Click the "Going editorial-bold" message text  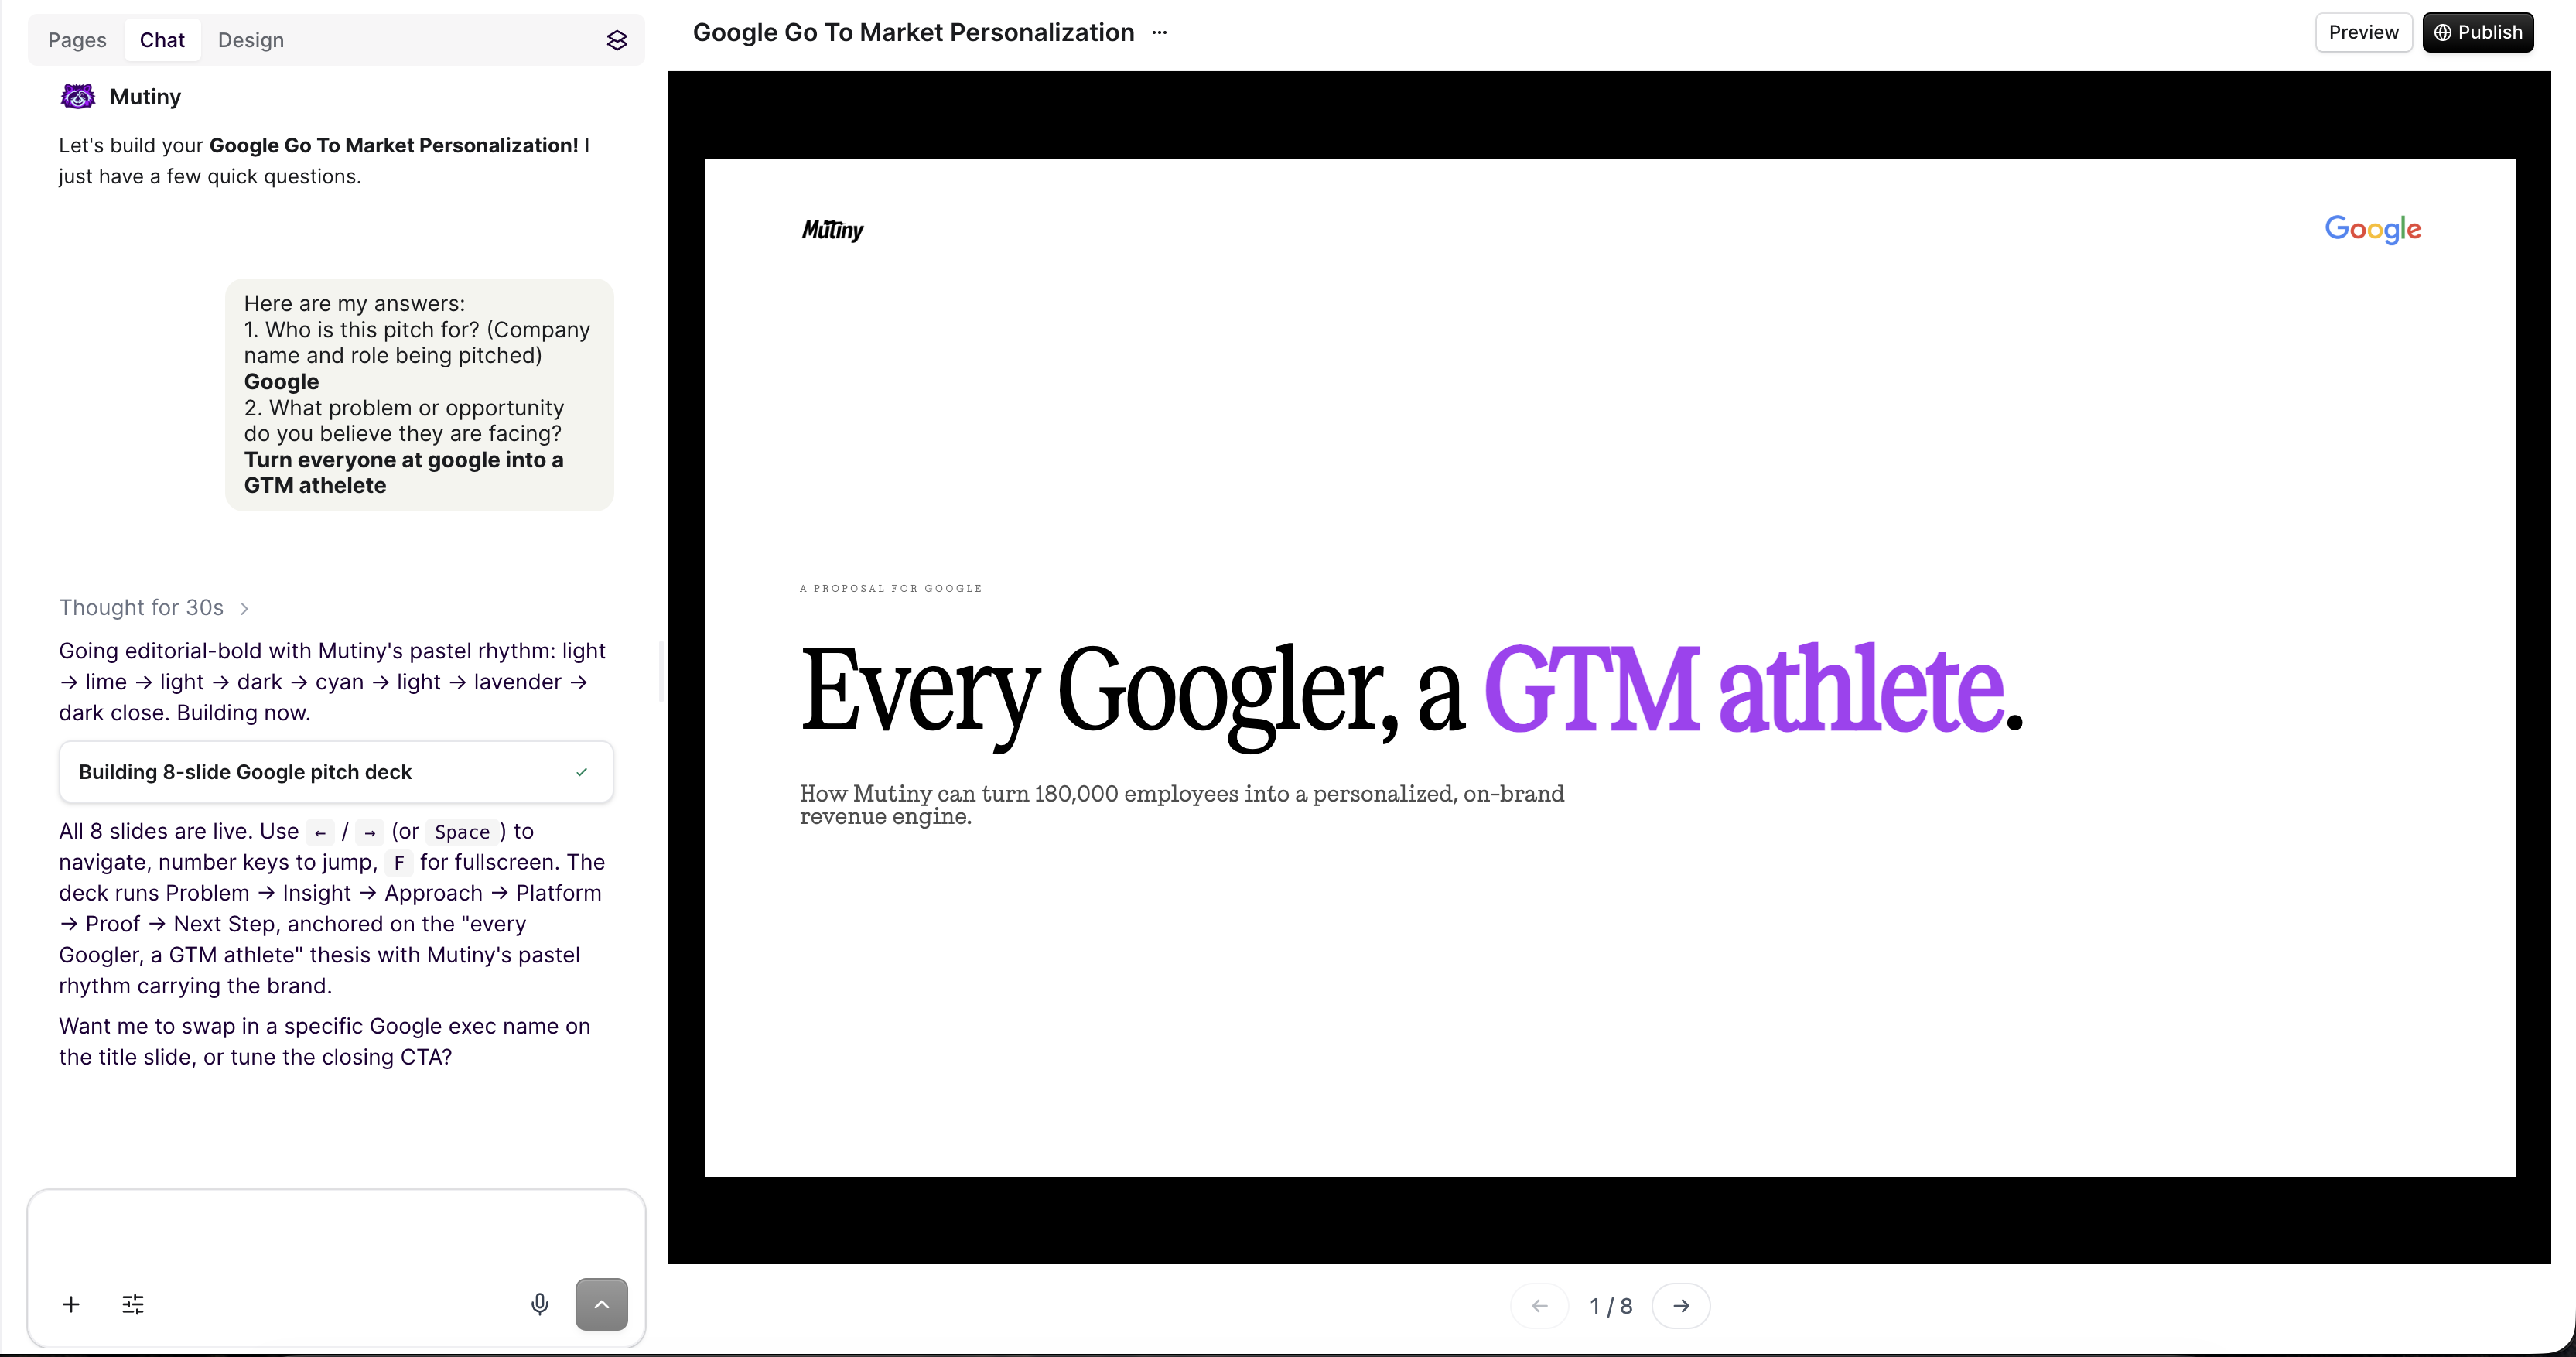click(333, 682)
